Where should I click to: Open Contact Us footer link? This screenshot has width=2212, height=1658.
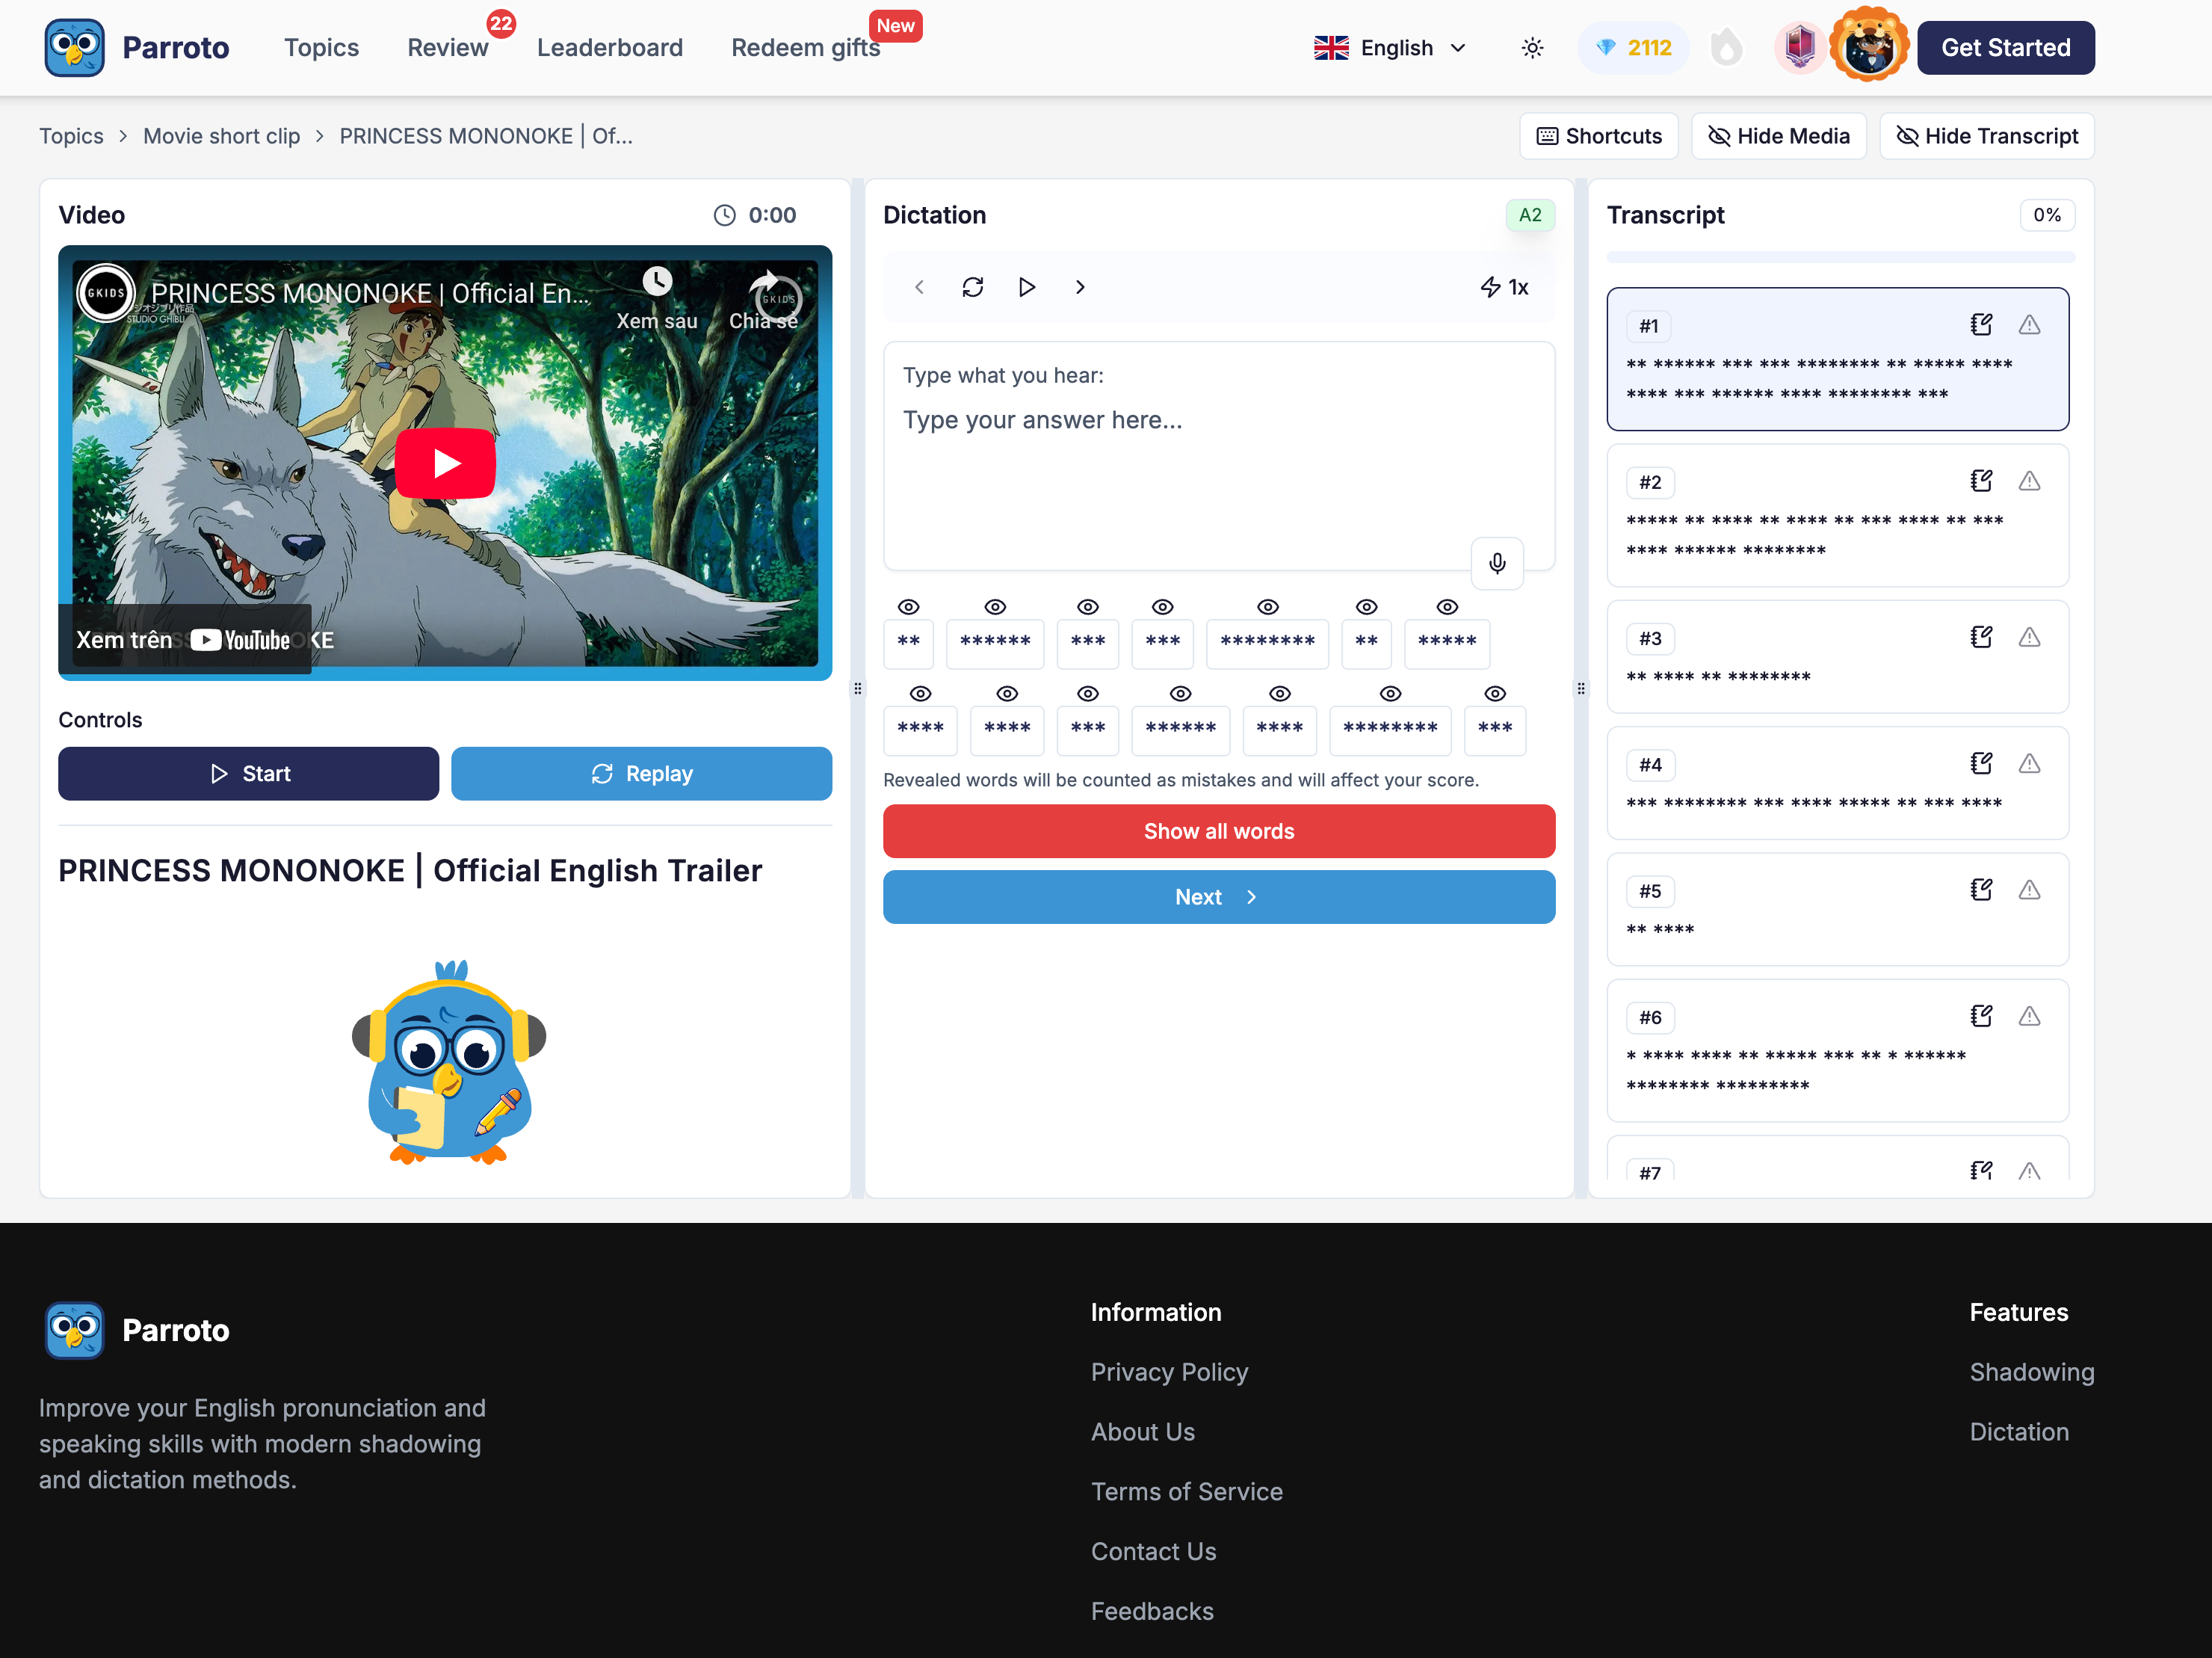[1153, 1552]
